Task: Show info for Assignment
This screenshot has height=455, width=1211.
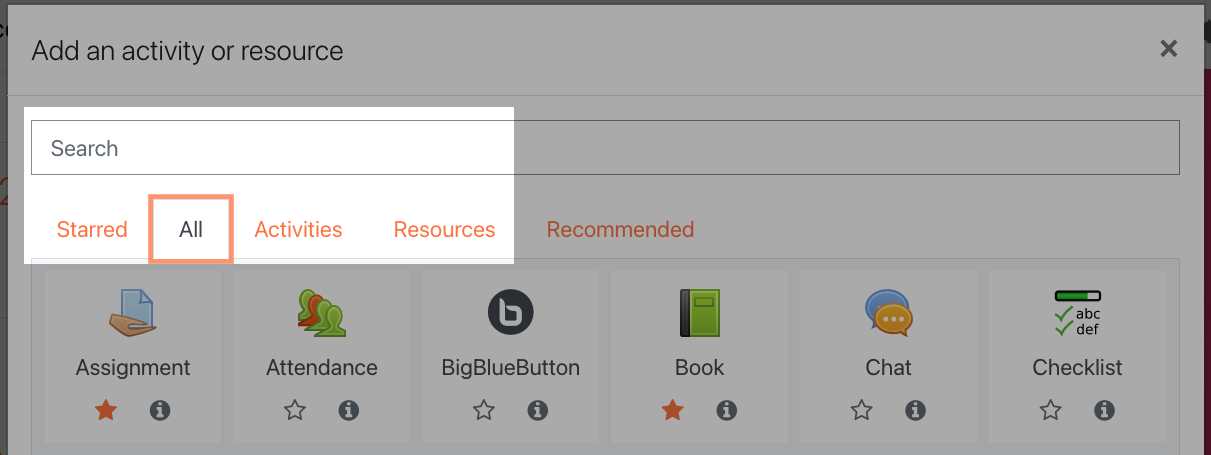Action: tap(159, 410)
